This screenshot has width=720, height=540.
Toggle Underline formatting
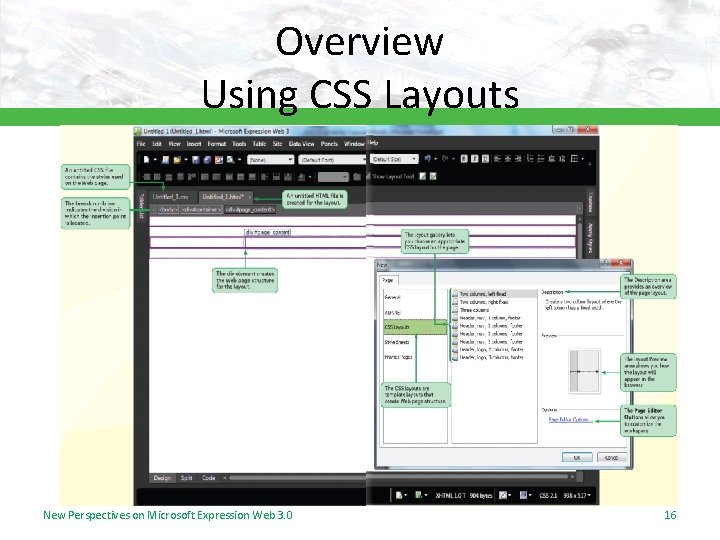click(485, 158)
